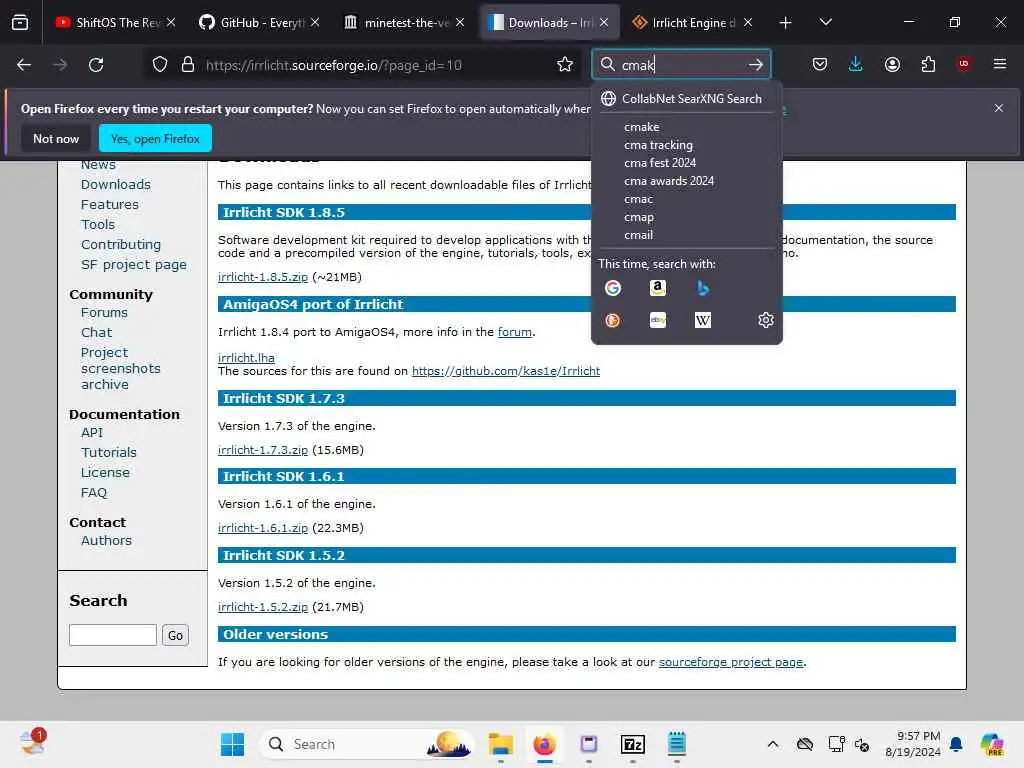Image resolution: width=1024 pixels, height=768 pixels.
Task: Click 'Not now' on the notification
Action: (x=56, y=138)
